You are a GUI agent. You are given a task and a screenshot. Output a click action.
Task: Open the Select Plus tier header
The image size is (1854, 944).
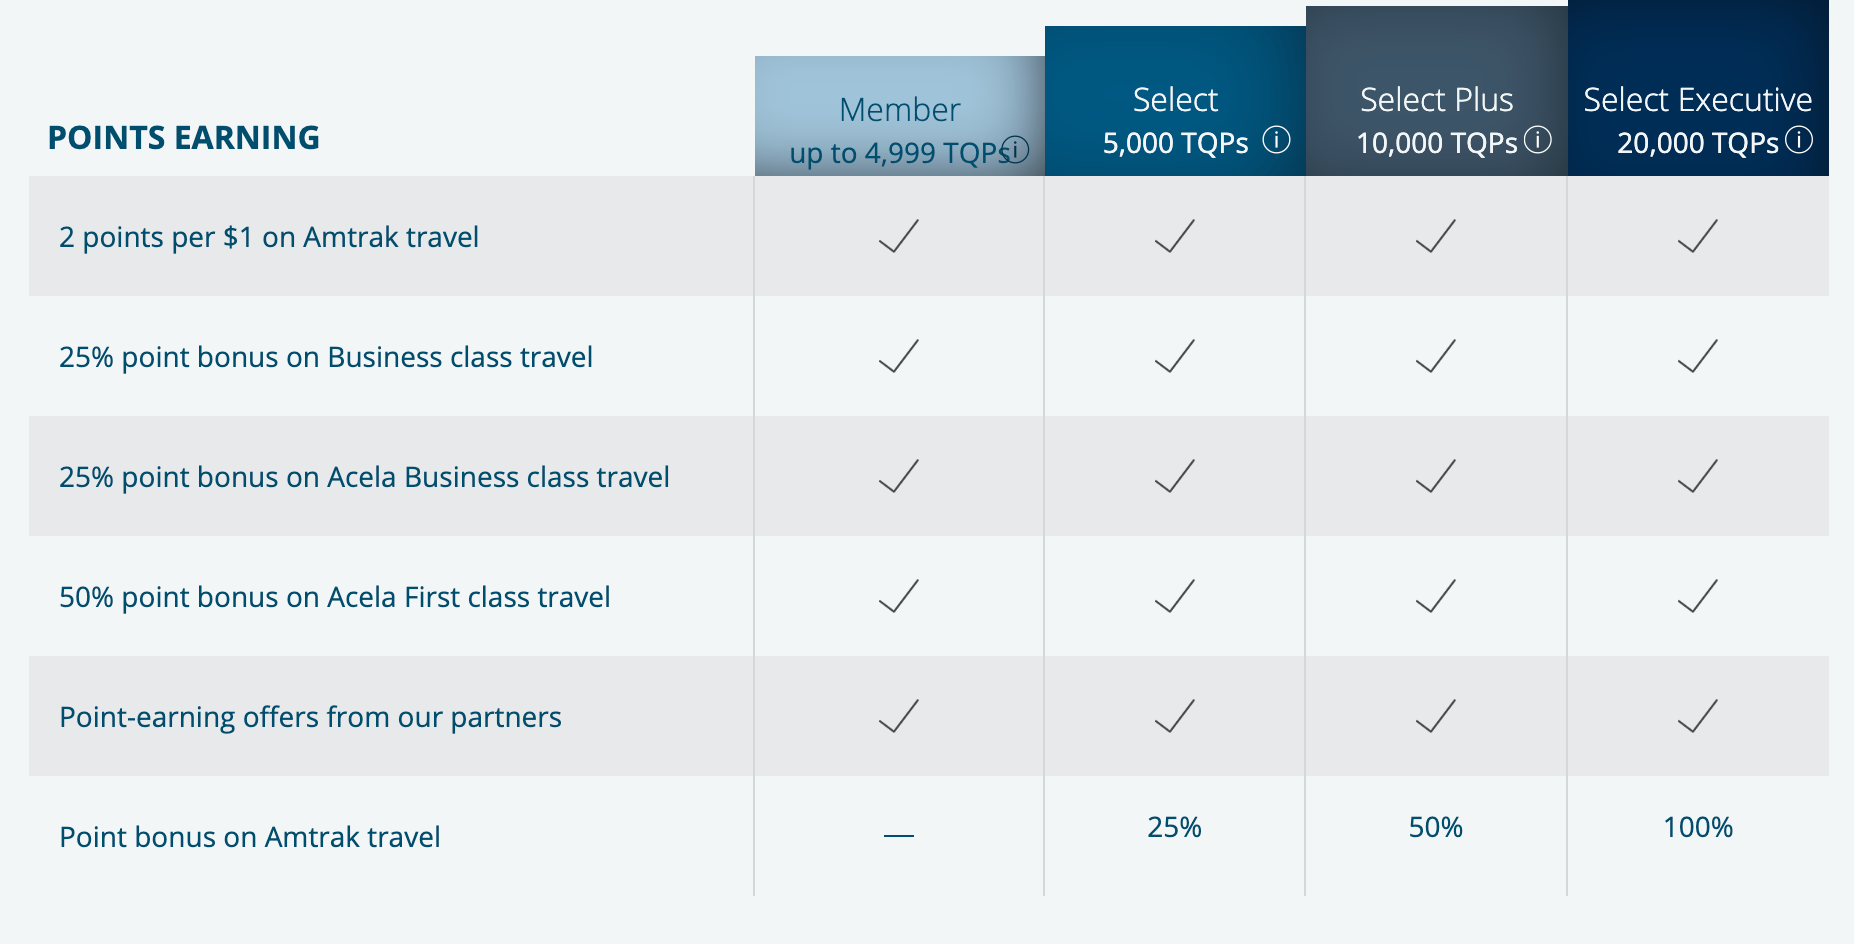(1436, 100)
